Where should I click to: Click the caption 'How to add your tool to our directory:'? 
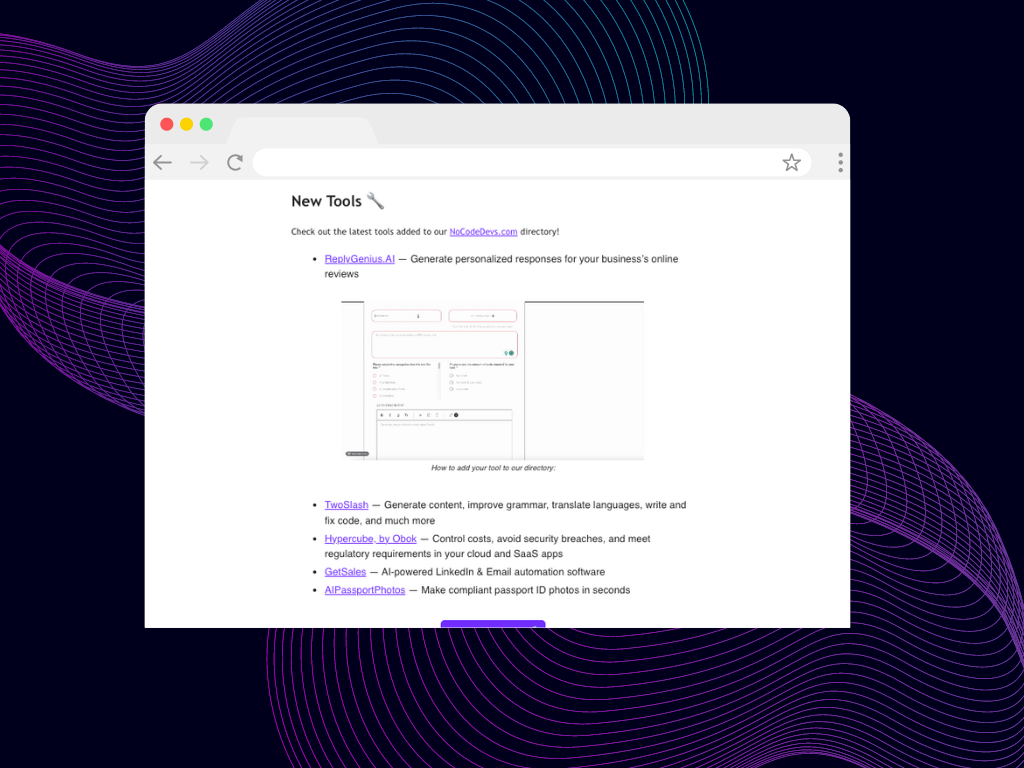493,468
